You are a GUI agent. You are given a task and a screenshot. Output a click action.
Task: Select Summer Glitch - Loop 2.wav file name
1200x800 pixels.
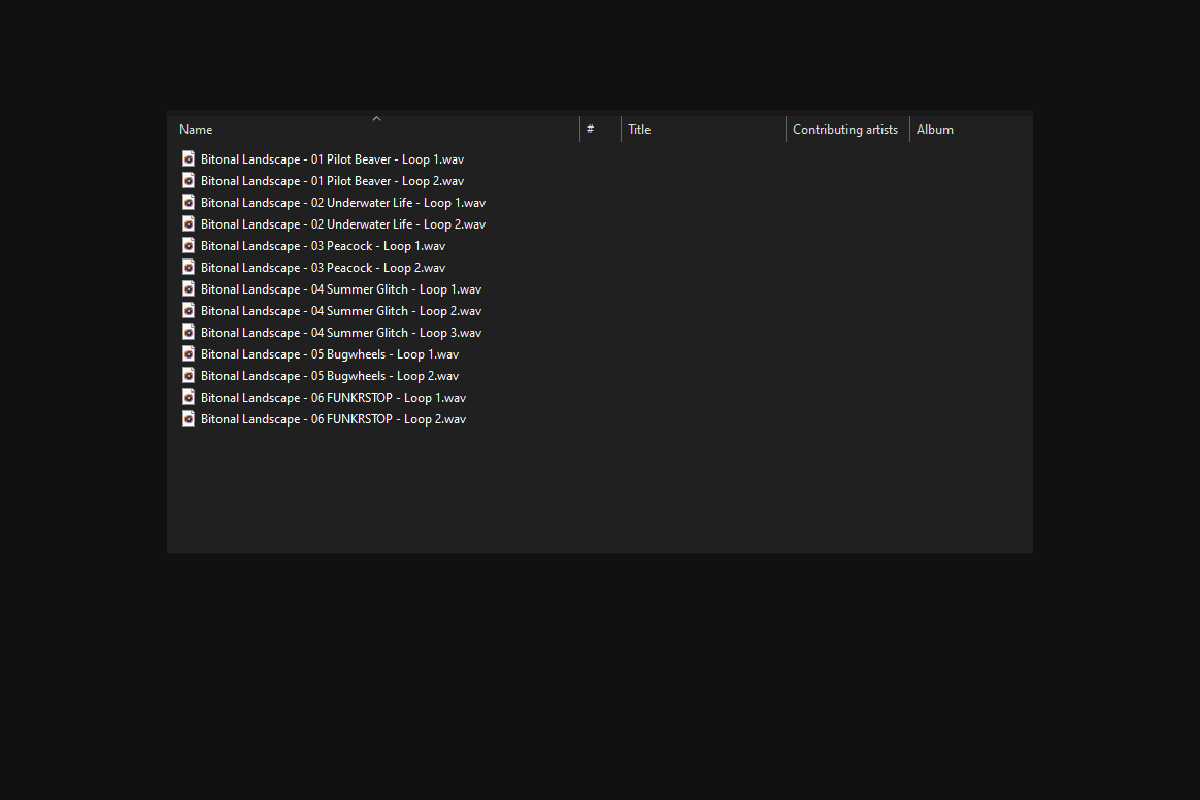coord(341,311)
